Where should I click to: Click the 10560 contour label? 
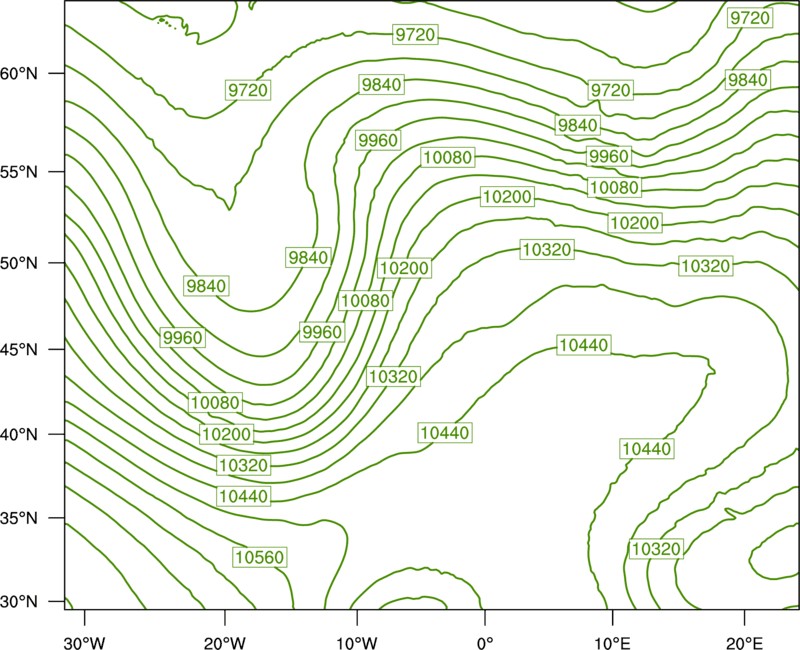(260, 557)
